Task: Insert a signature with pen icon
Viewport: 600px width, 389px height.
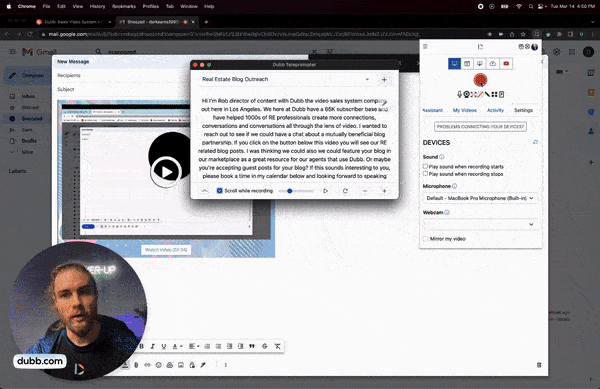Action: (203, 365)
